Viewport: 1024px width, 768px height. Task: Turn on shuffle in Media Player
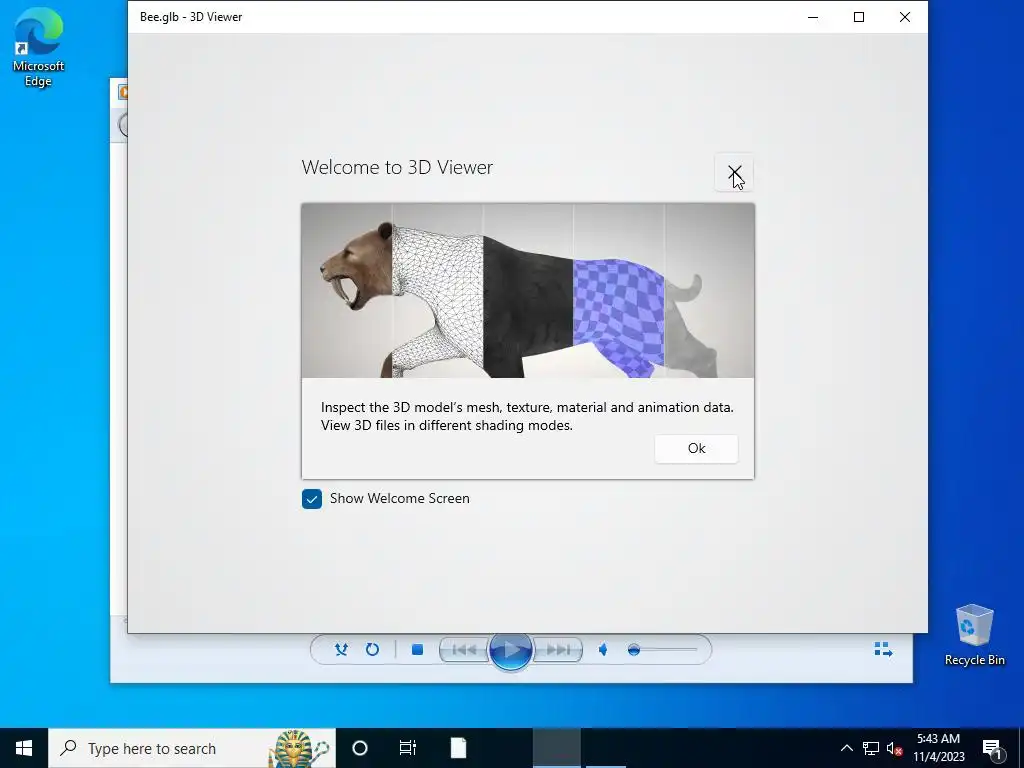(341, 650)
